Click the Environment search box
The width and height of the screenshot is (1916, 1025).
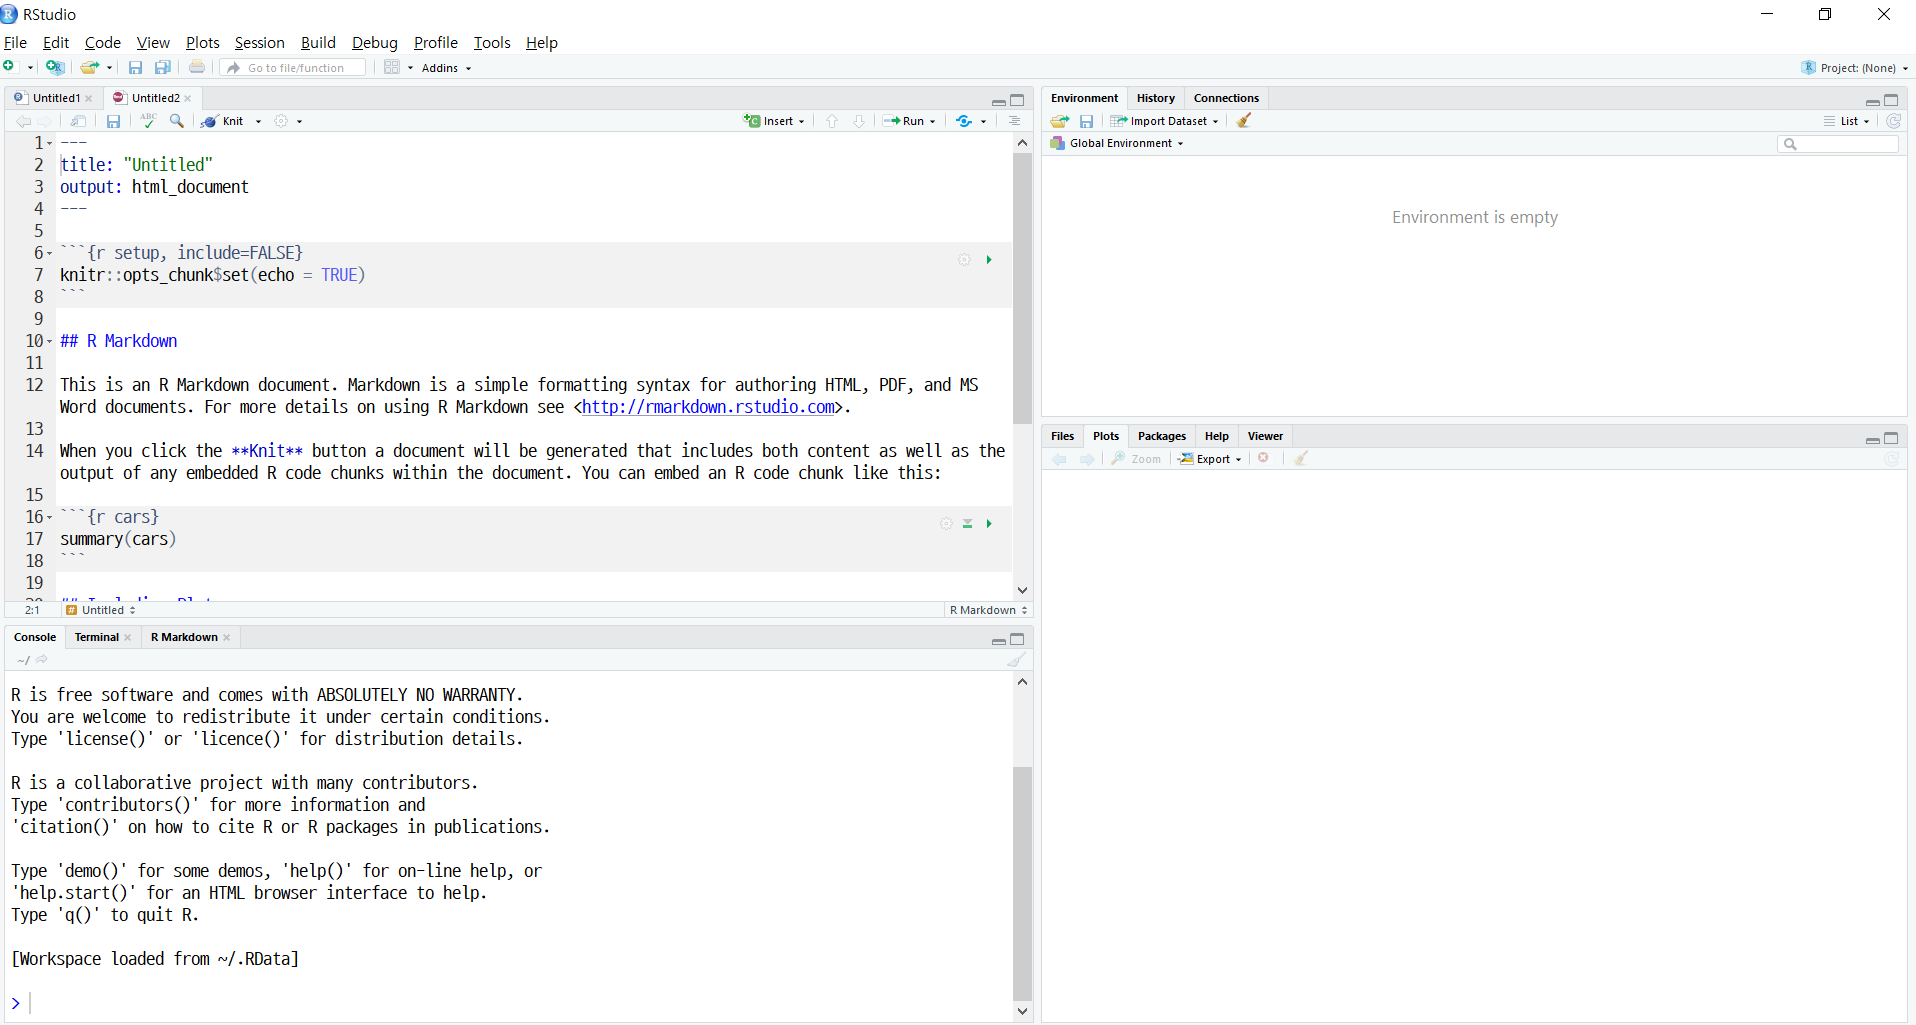coord(1838,144)
